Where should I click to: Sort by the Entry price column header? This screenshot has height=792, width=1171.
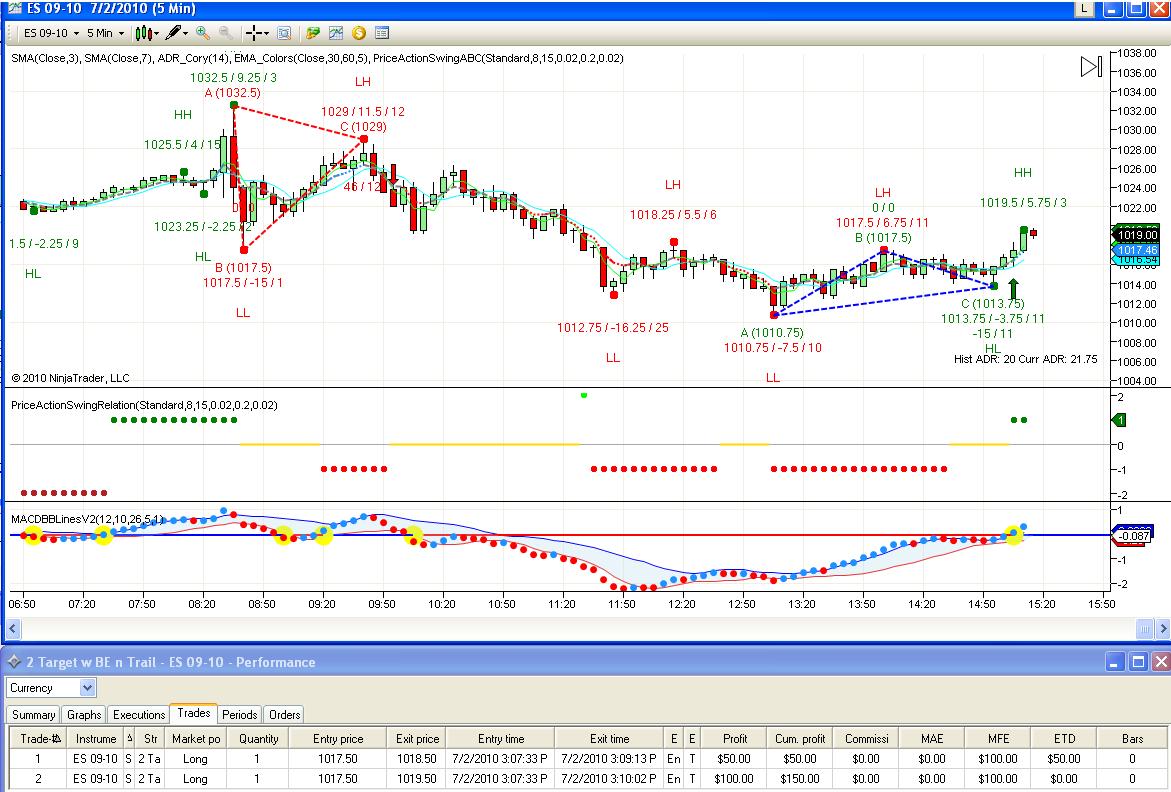coord(338,738)
